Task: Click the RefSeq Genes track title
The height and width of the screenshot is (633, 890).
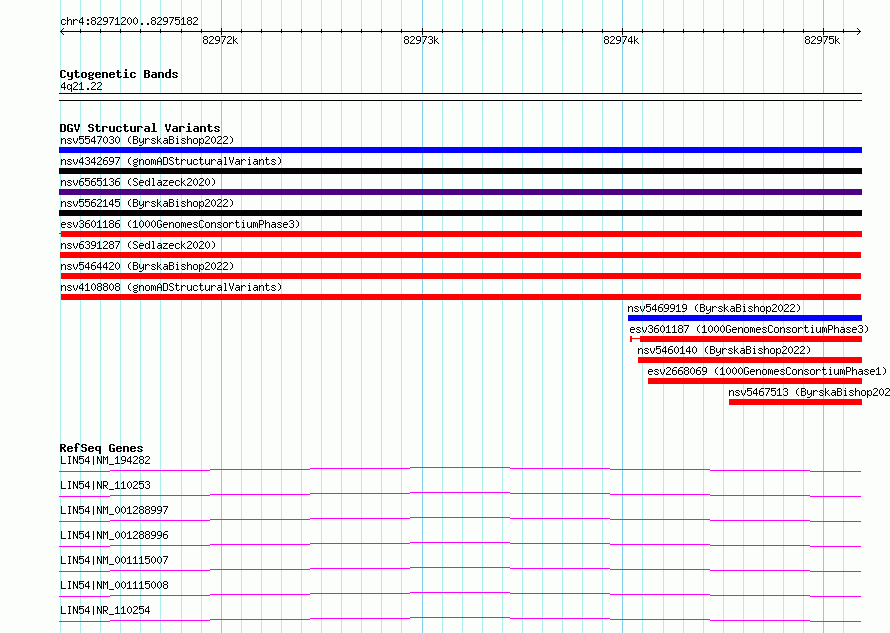Action: click(101, 448)
